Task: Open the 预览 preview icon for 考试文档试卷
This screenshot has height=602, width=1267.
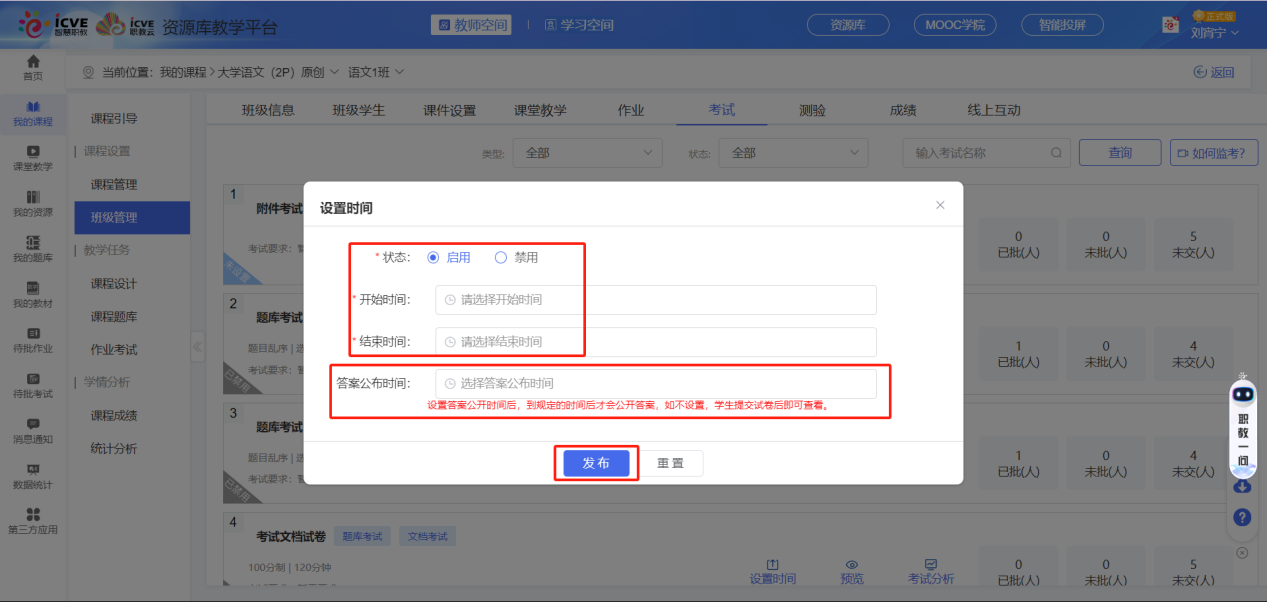Action: click(x=851, y=570)
